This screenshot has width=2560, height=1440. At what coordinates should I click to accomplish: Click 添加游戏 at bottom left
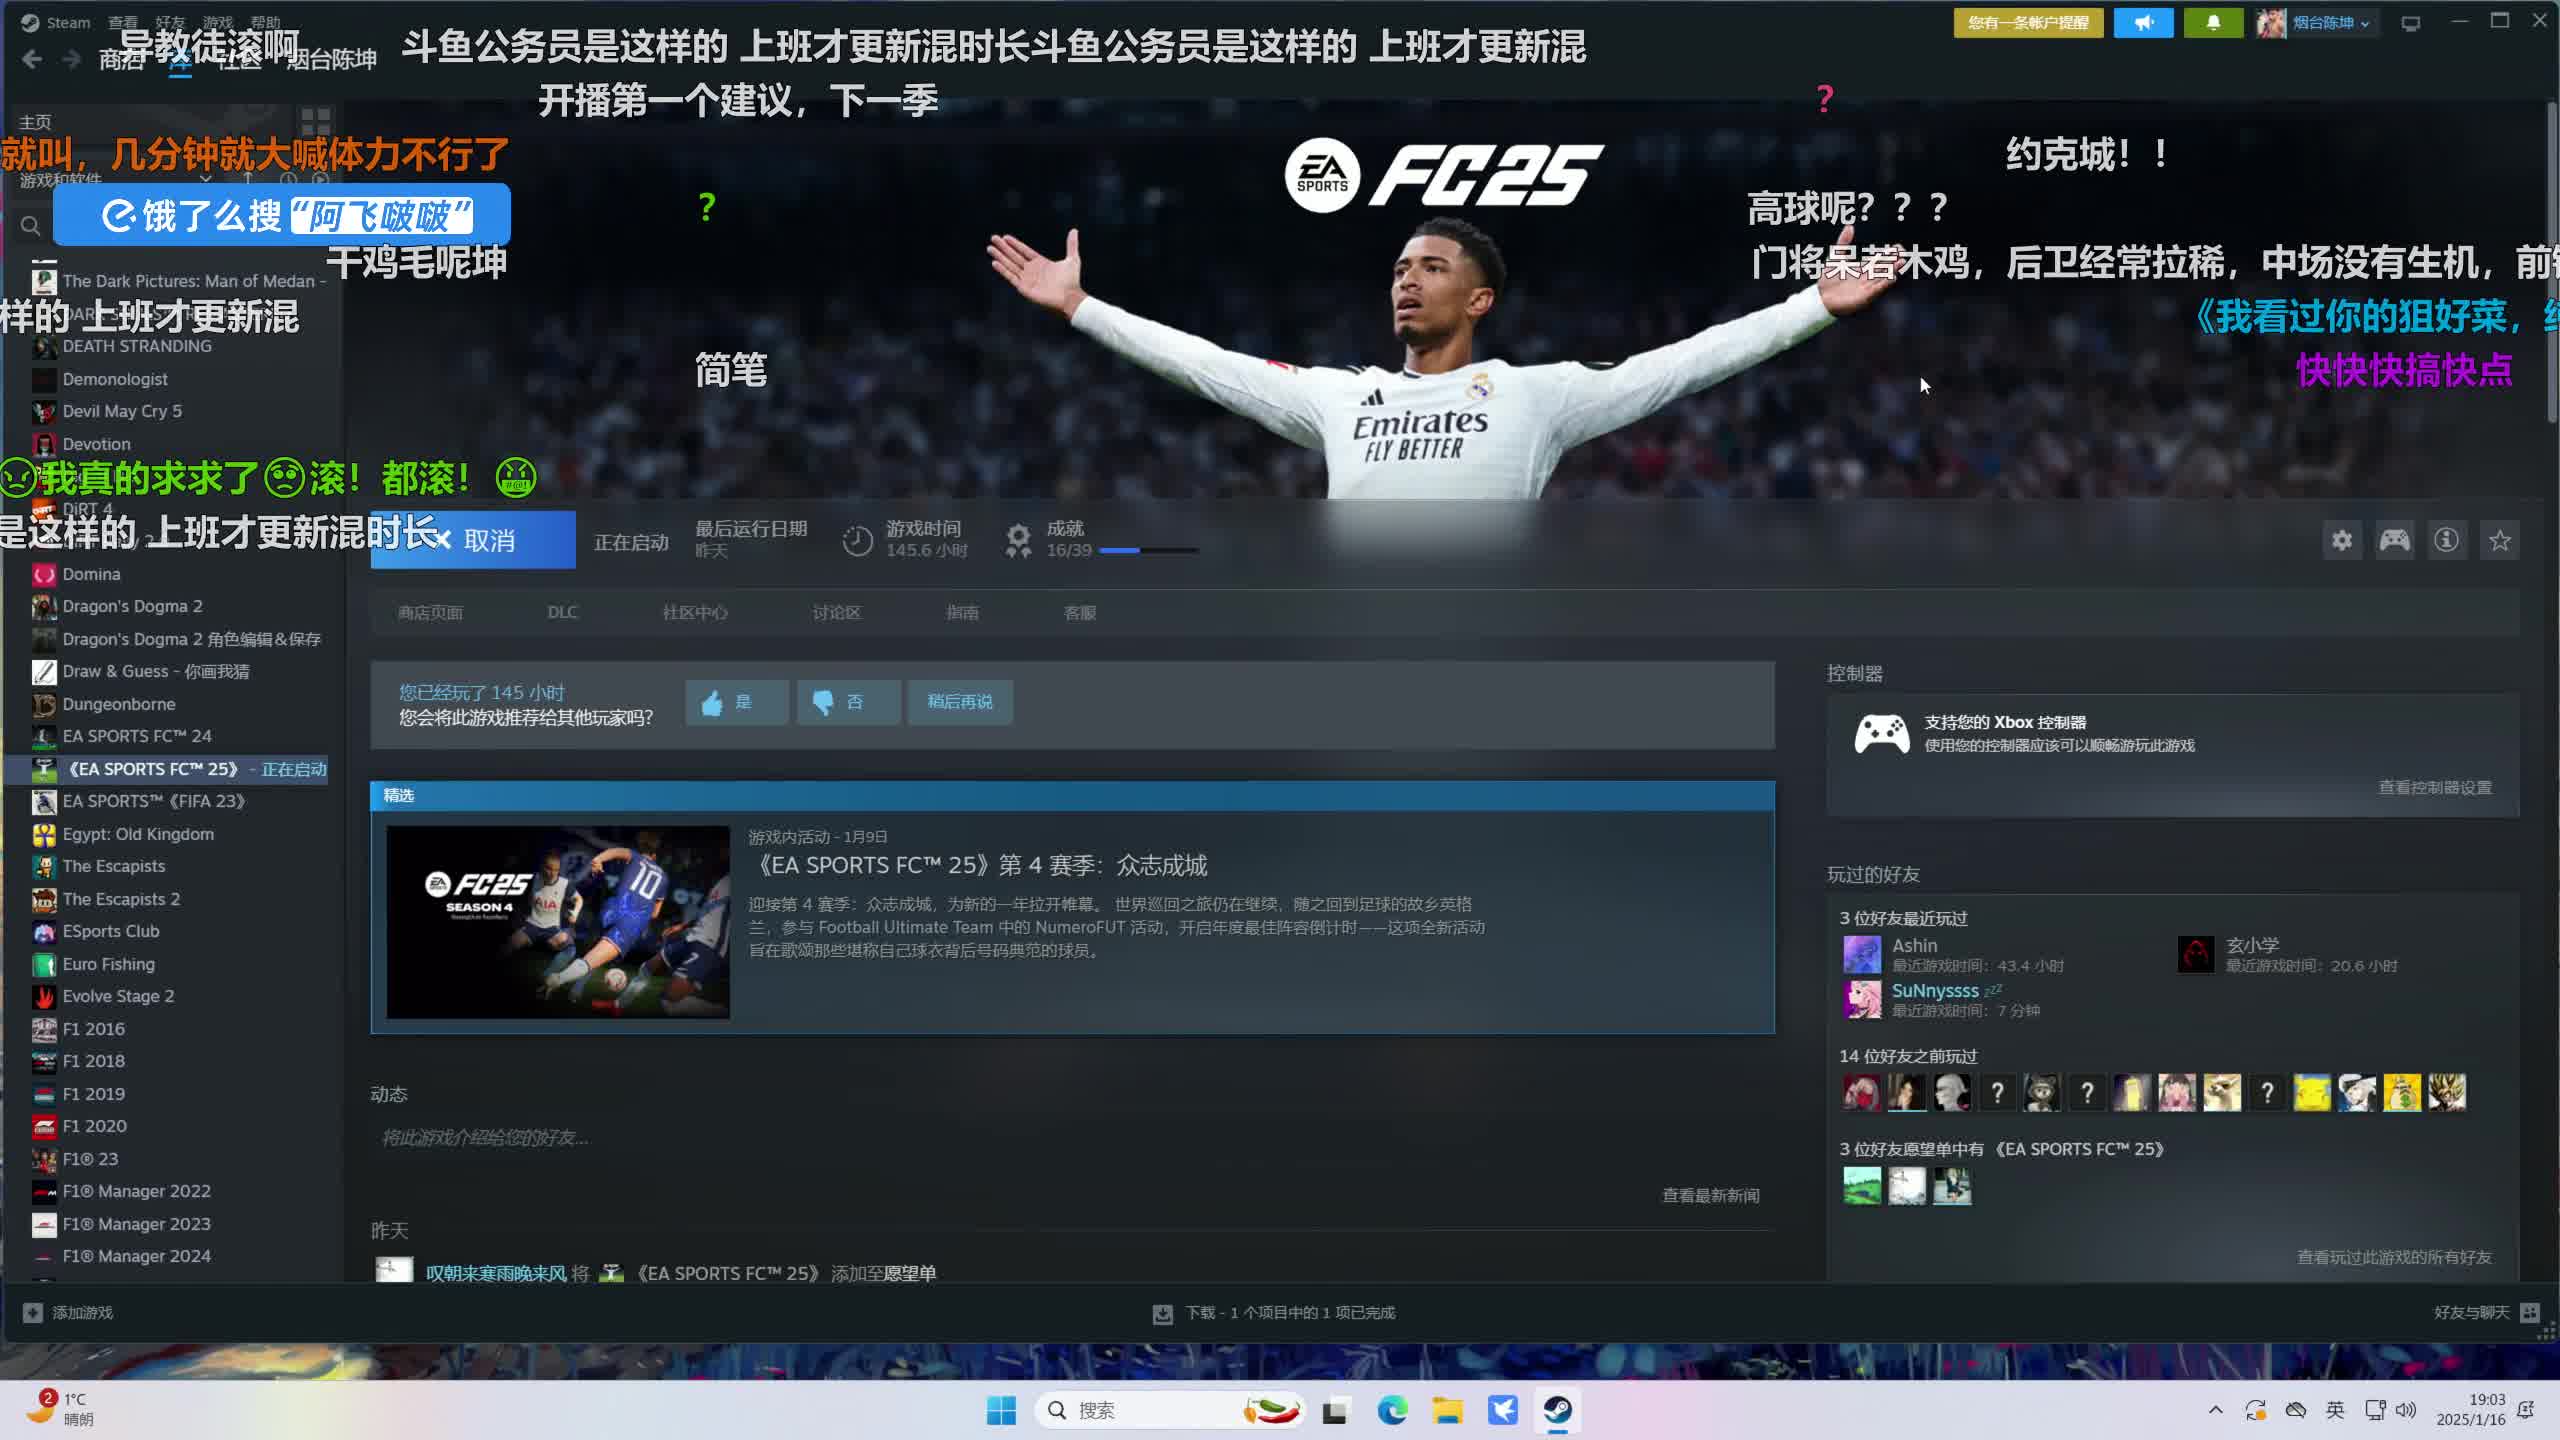click(x=82, y=1312)
